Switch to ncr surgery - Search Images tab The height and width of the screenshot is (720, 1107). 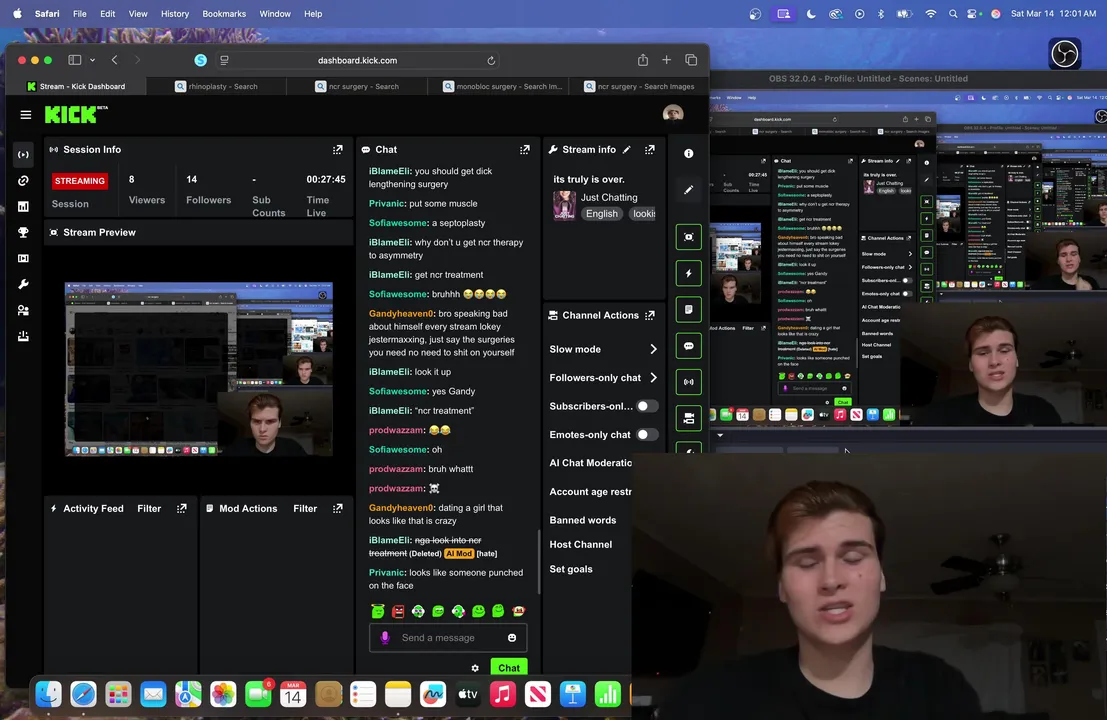coord(639,86)
